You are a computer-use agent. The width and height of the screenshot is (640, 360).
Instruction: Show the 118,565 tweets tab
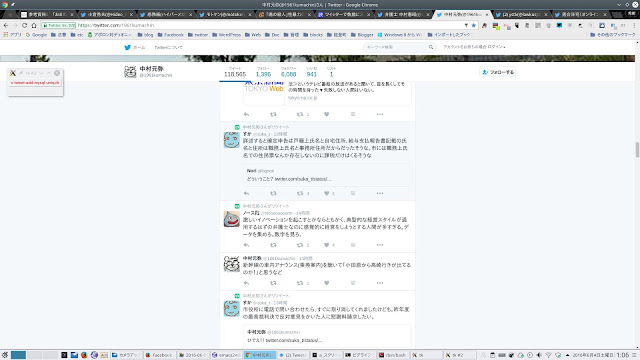click(x=235, y=72)
